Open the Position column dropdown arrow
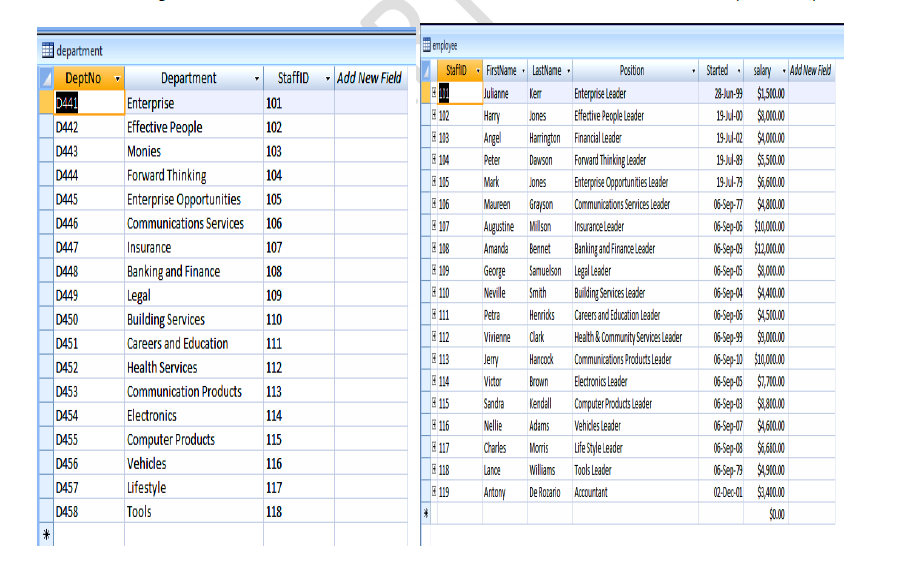The width and height of the screenshot is (897, 564). click(x=694, y=71)
